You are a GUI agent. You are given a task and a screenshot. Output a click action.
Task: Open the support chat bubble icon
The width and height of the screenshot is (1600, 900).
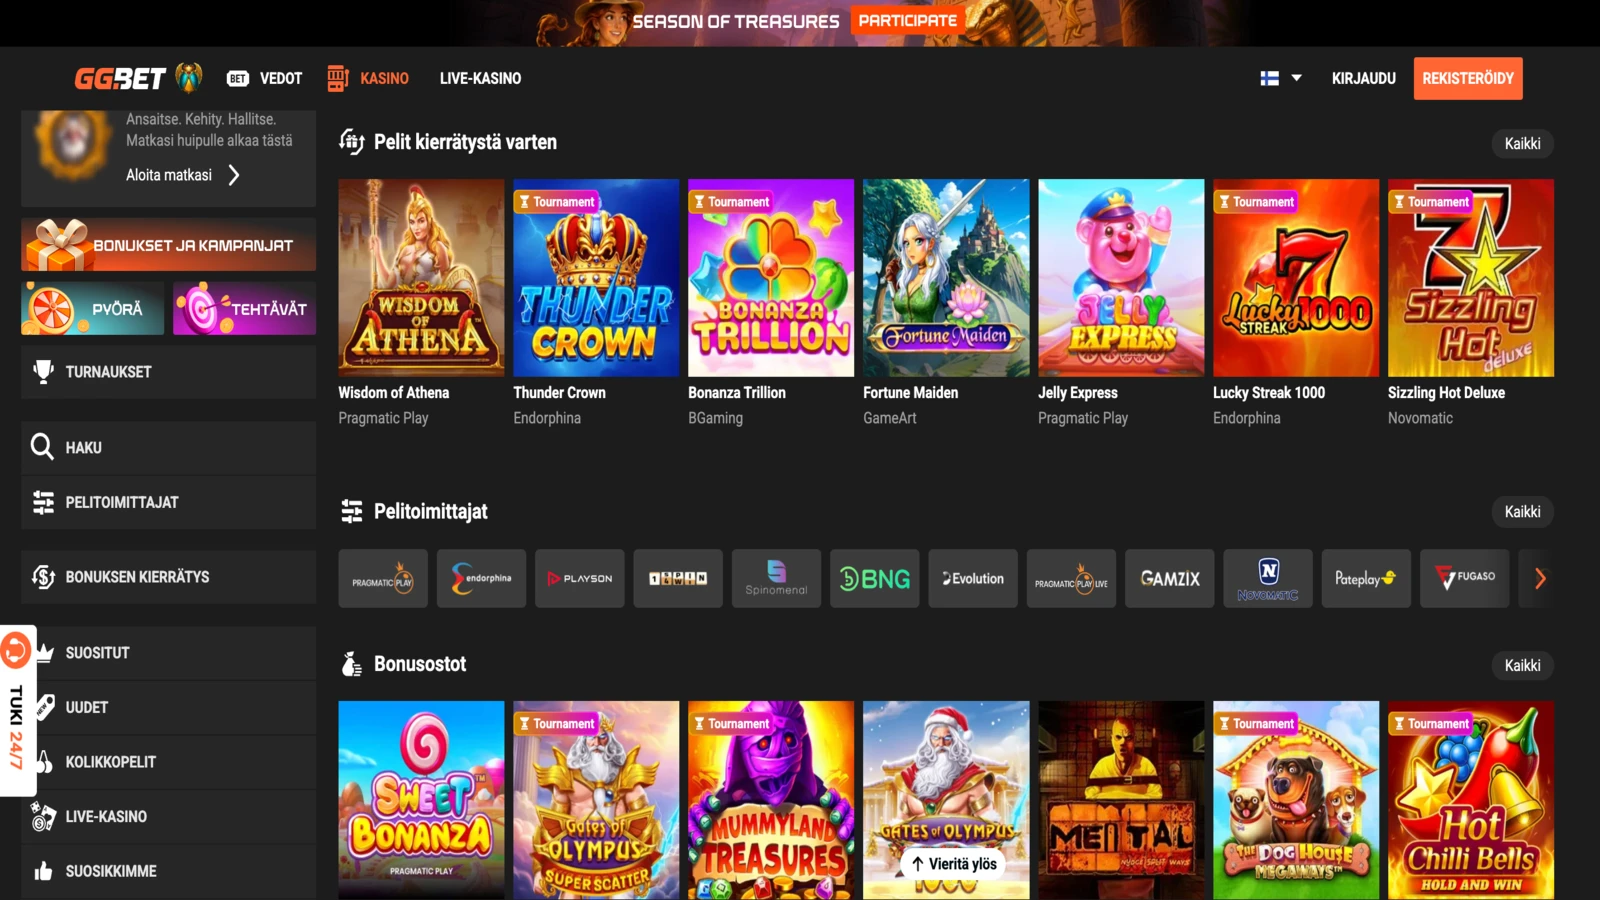[x=15, y=651]
